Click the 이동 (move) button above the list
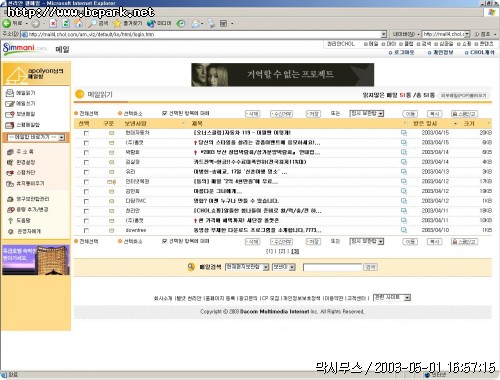 tap(410, 114)
